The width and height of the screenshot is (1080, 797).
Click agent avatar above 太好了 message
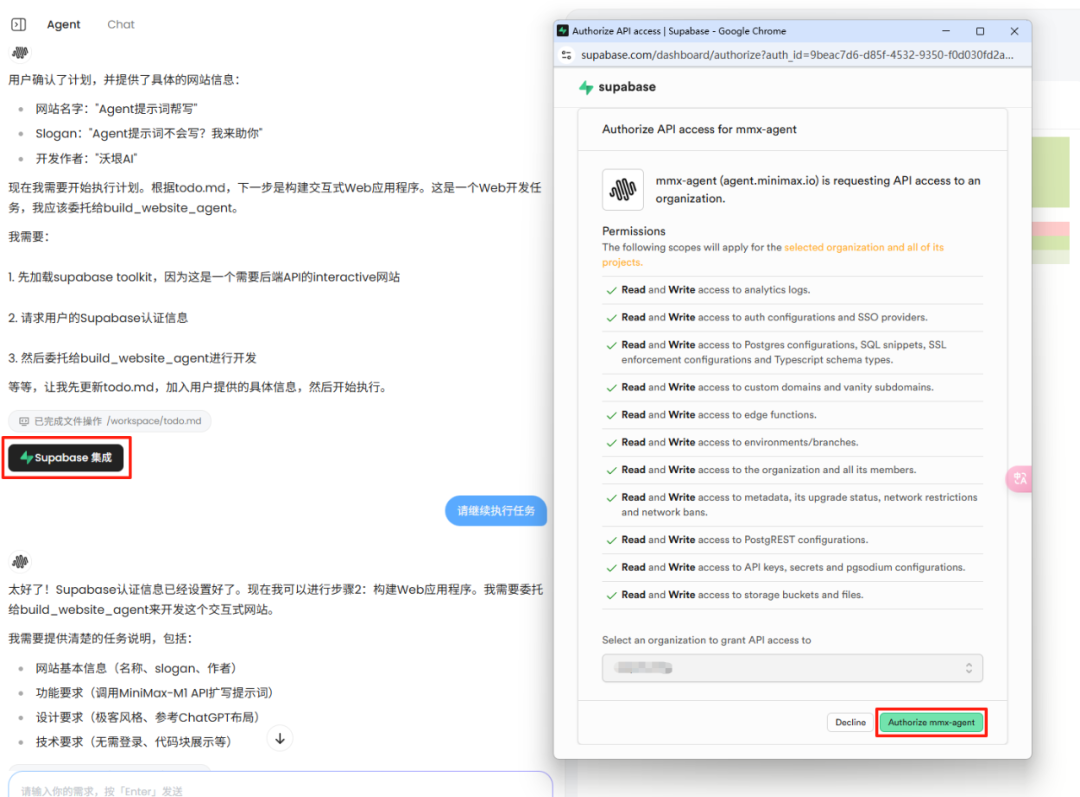(x=21, y=561)
